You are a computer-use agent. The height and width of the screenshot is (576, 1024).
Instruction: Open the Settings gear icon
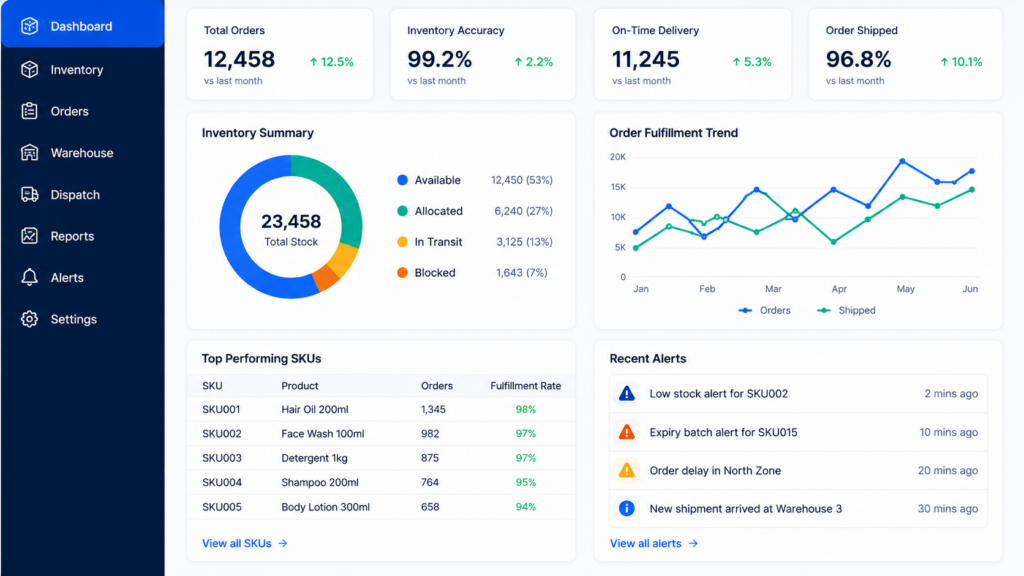[x=29, y=319]
